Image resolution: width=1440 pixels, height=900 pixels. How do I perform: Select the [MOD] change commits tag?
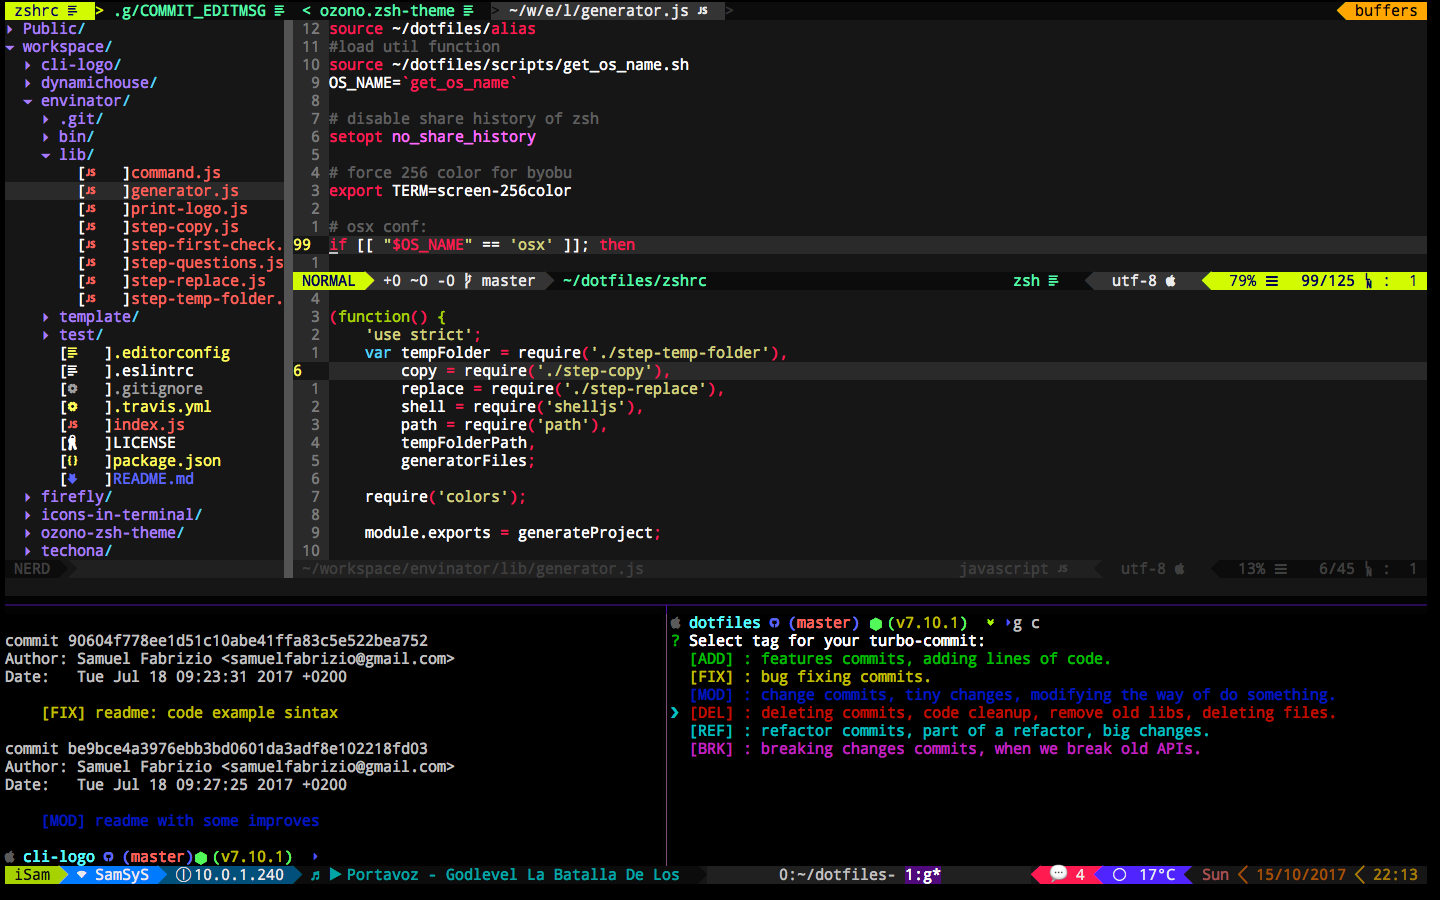pos(1012,695)
